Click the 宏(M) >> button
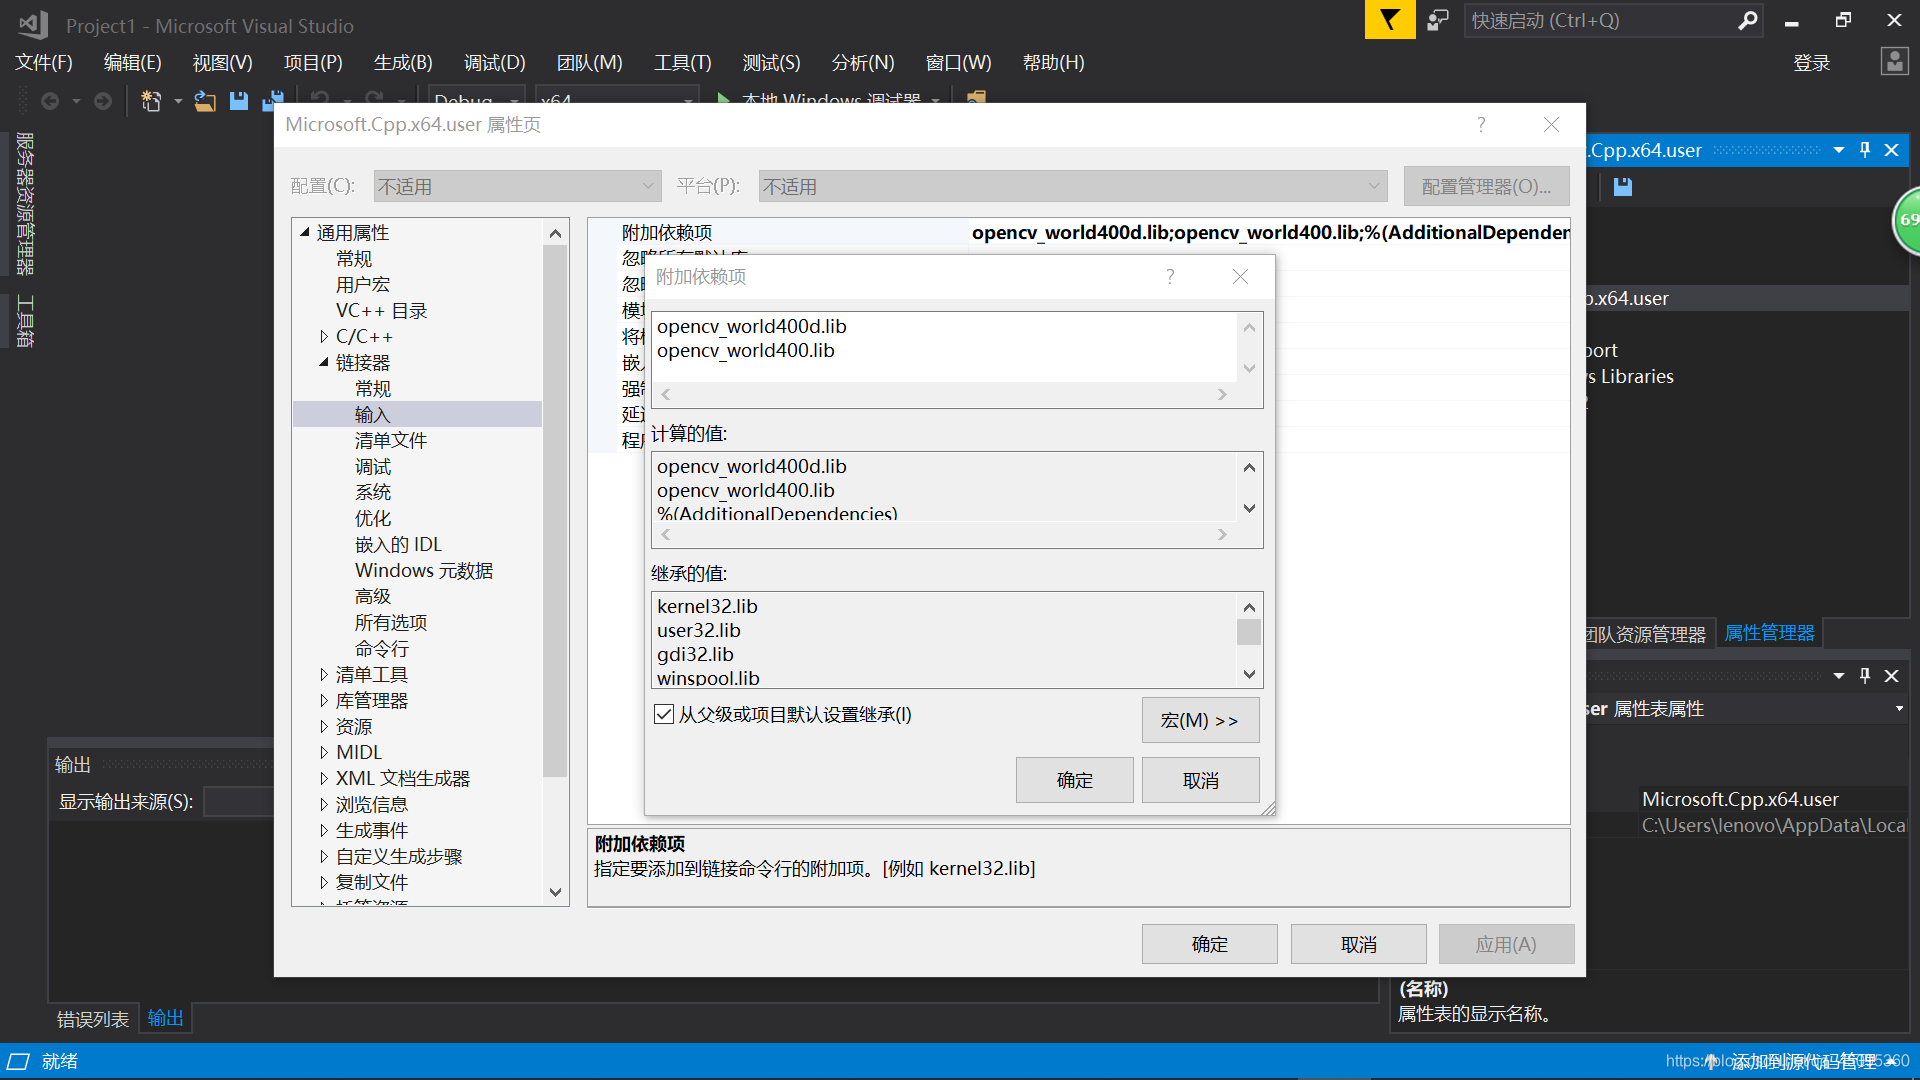Viewport: 1920px width, 1080px height. click(x=1200, y=720)
